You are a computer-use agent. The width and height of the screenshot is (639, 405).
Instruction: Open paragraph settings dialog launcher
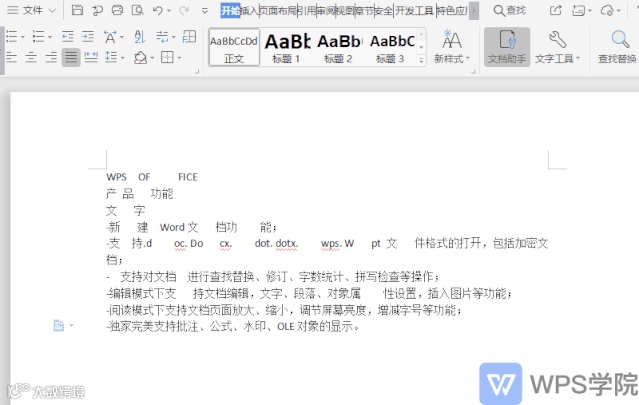[197, 71]
